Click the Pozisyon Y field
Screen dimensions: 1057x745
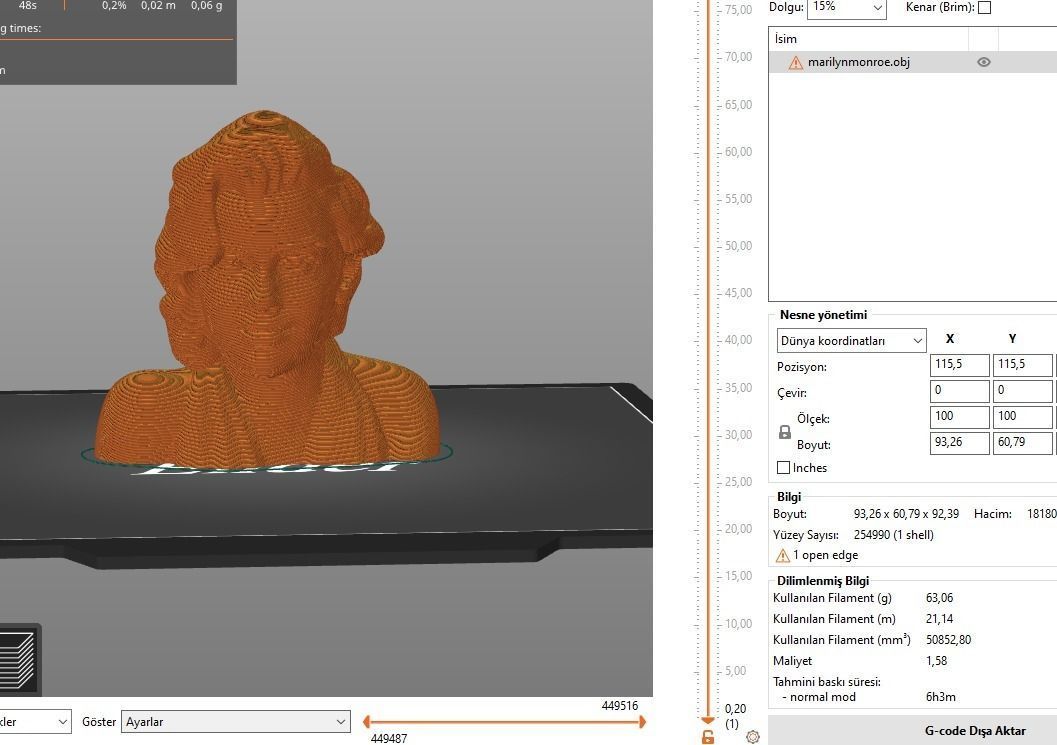coord(1022,365)
